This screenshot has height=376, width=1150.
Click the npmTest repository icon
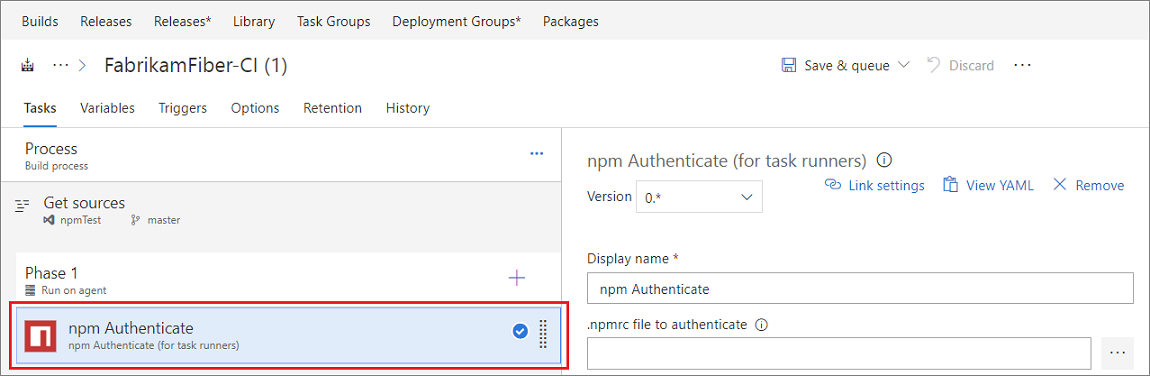pyautogui.click(x=48, y=220)
